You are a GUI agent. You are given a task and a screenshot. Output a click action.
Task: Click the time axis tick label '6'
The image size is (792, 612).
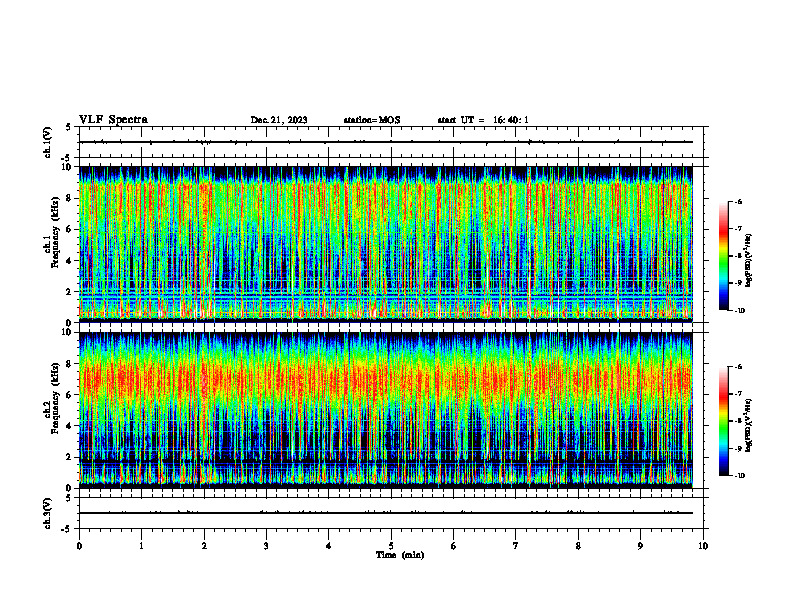pyautogui.click(x=454, y=546)
